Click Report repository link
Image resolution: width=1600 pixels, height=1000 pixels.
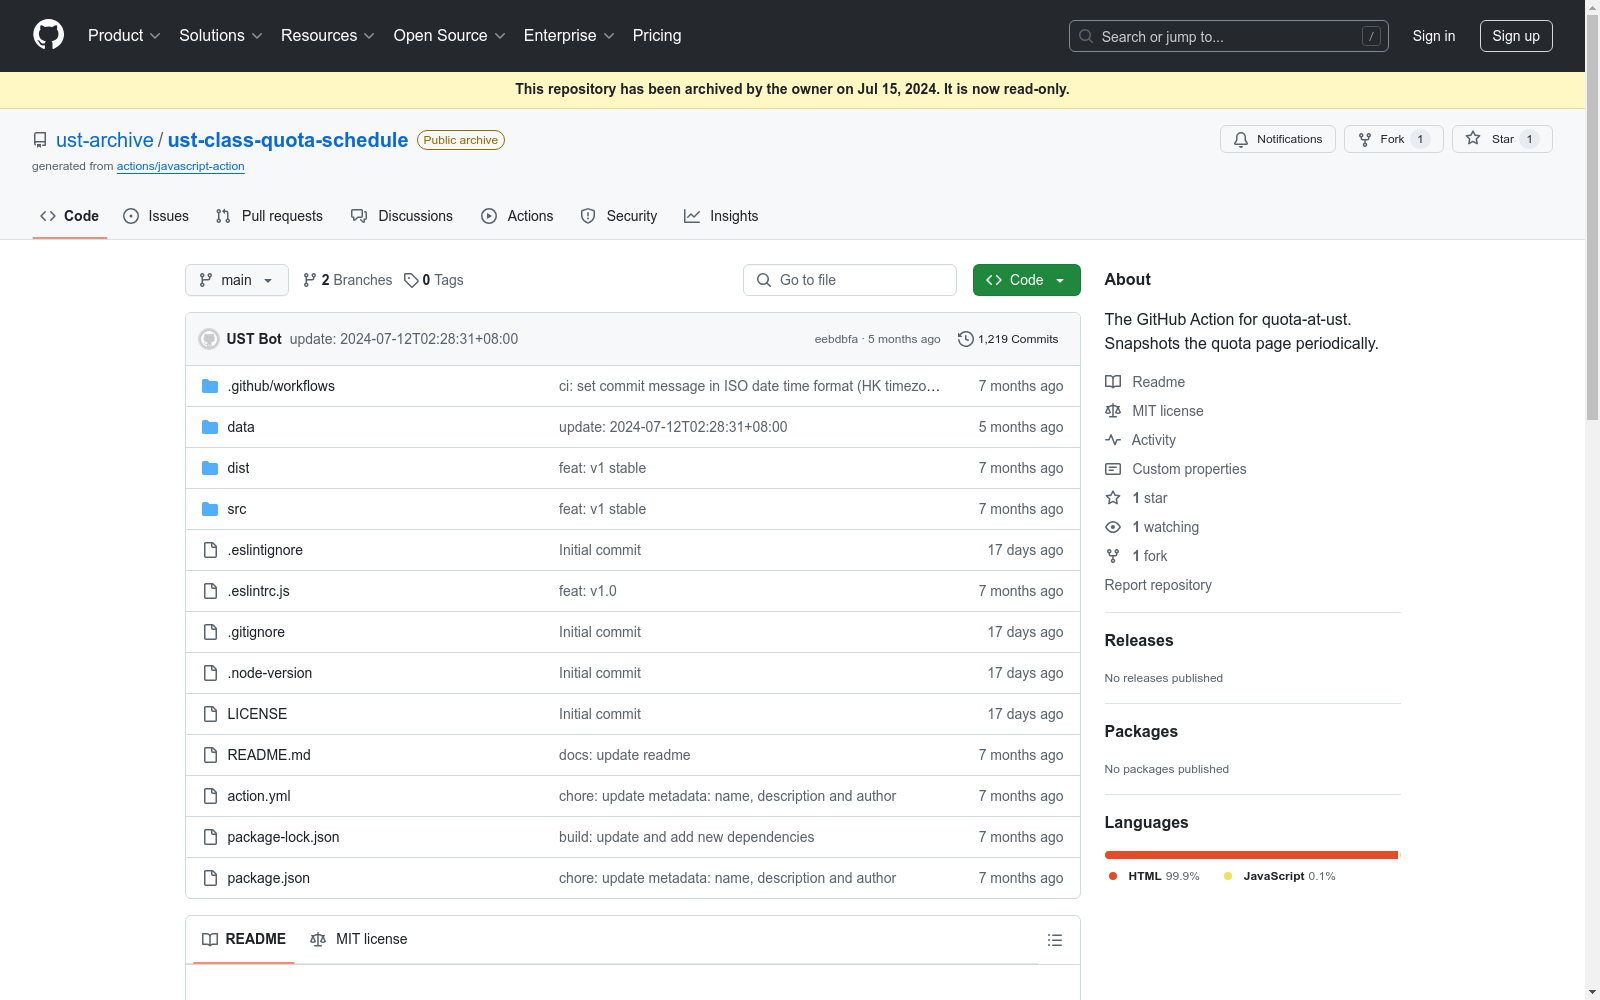(1158, 585)
